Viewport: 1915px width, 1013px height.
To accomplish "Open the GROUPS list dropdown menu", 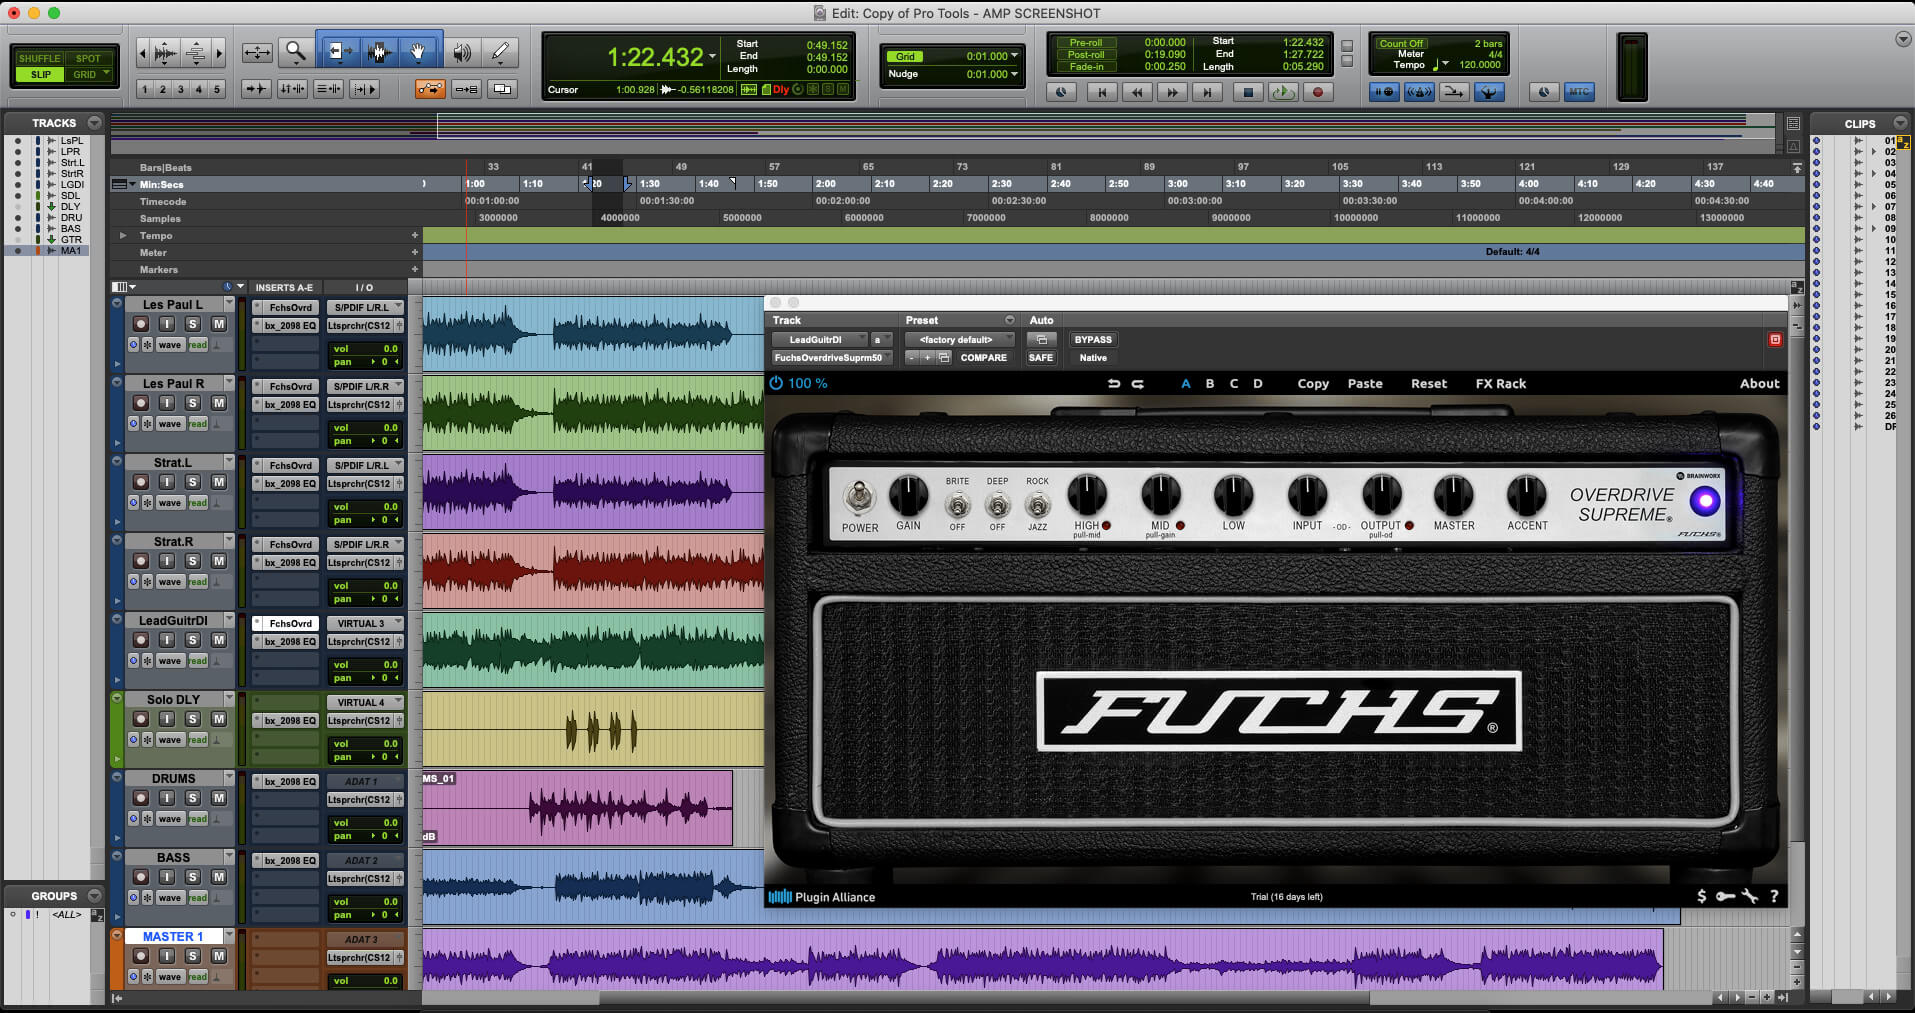I will click(x=94, y=895).
